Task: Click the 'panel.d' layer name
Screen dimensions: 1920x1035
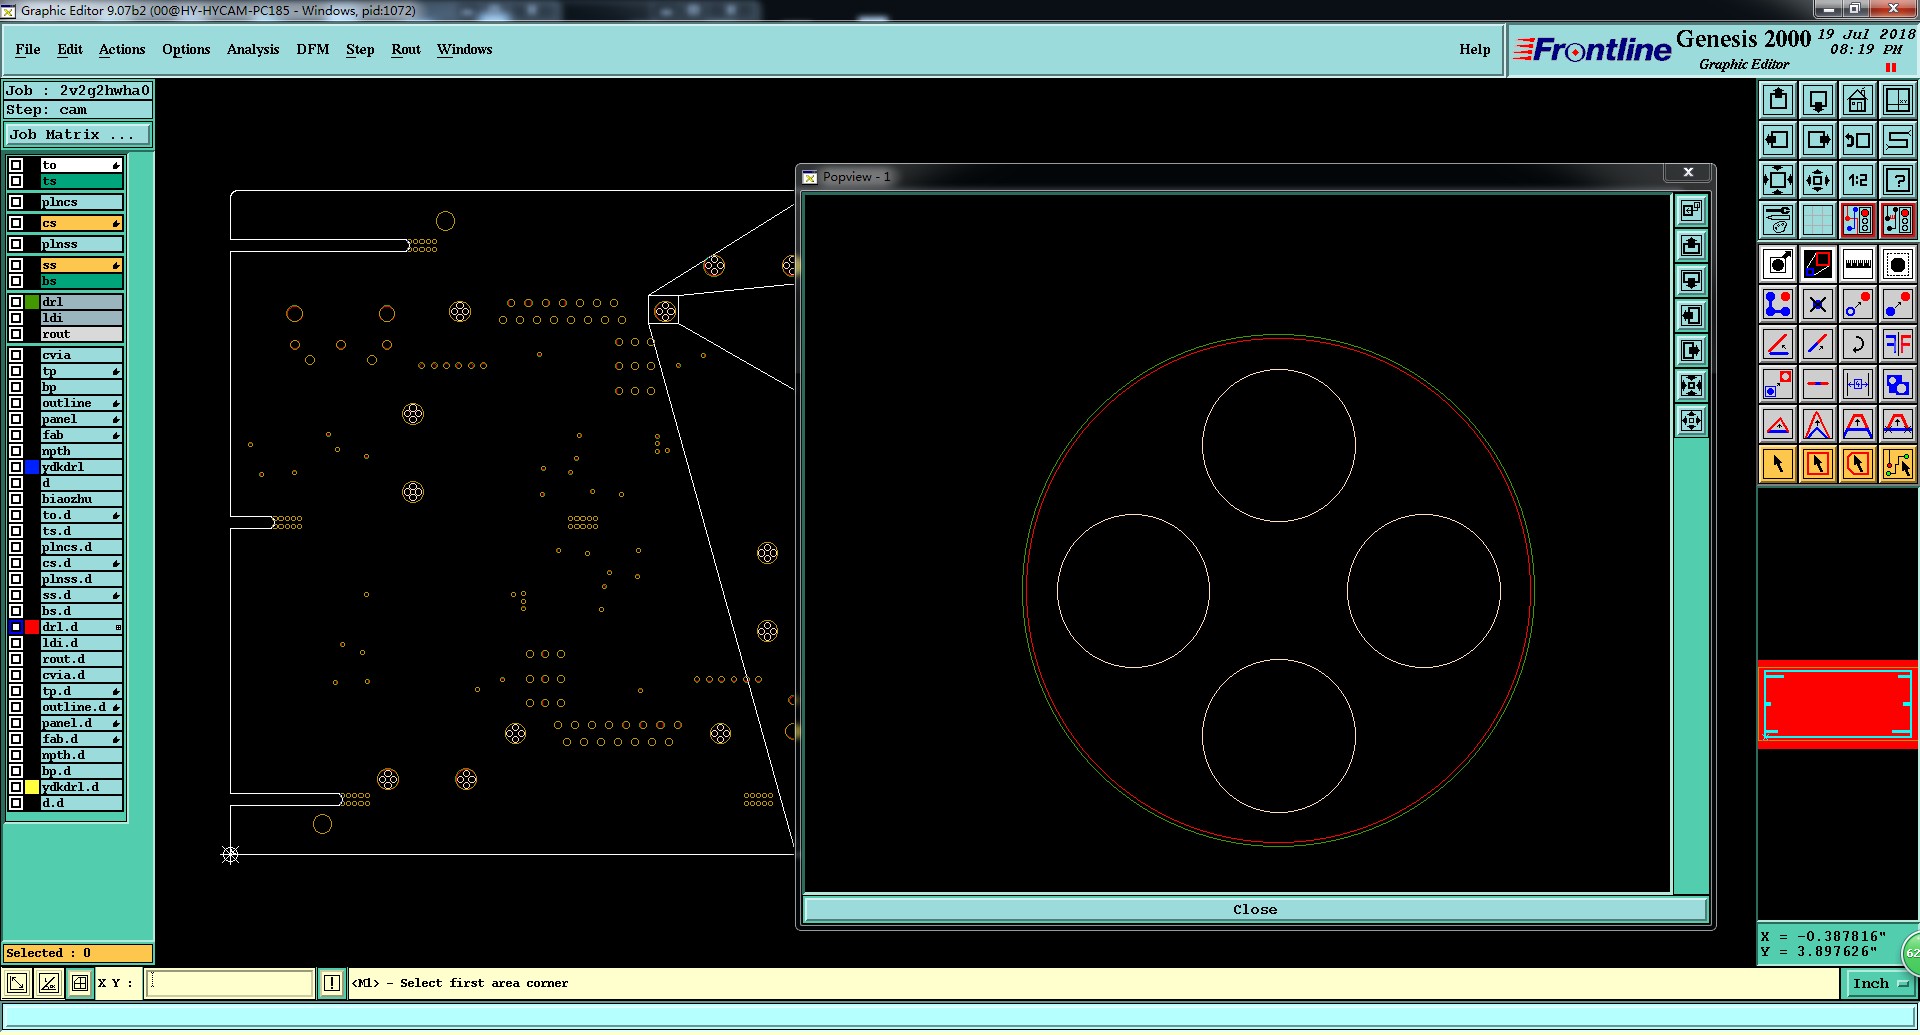Action: click(x=82, y=723)
